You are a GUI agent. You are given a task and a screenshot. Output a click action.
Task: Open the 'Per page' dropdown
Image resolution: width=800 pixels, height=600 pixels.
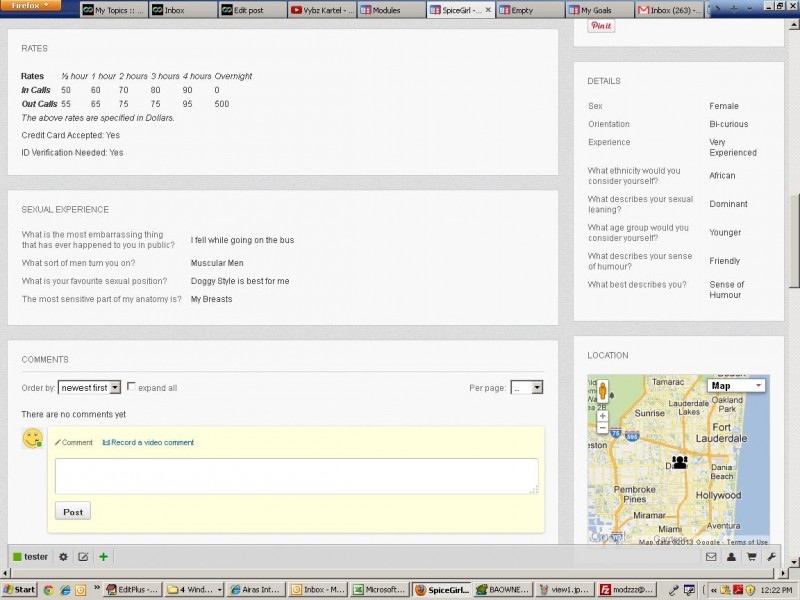pyautogui.click(x=526, y=387)
